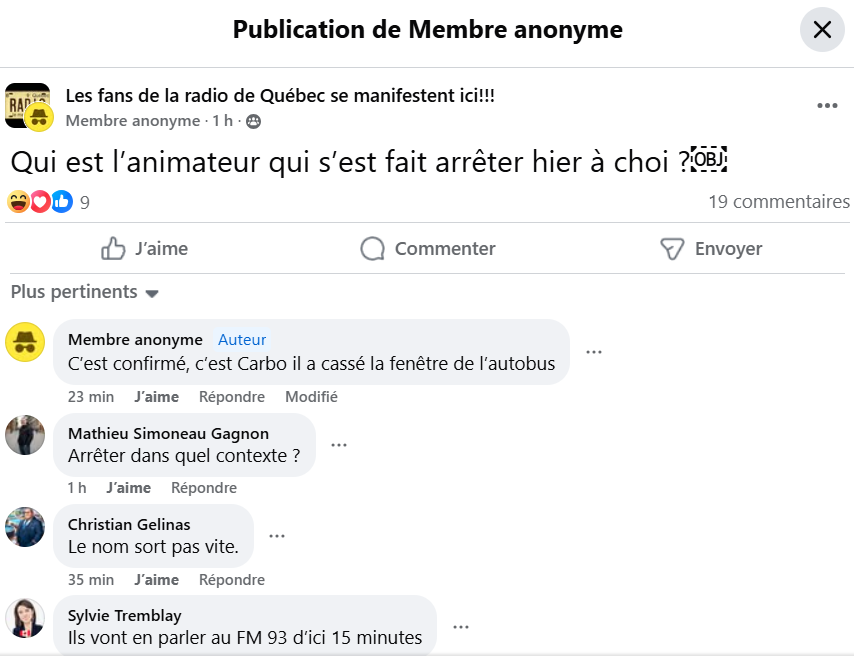Click Christian Gelinas's profile name
854x668 pixels.
129,524
